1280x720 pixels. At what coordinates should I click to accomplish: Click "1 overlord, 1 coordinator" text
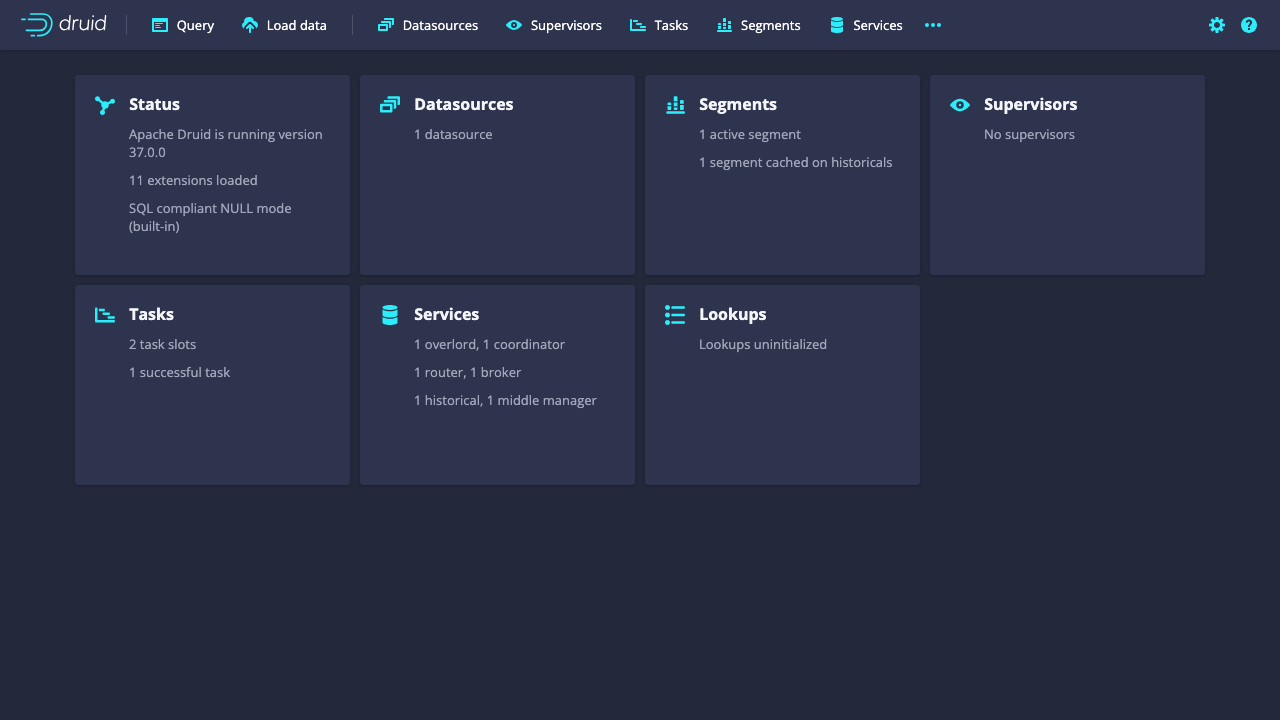coord(489,344)
